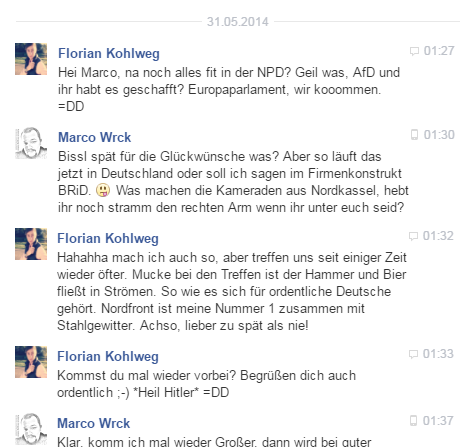Click the chat bubble icon beside 01:33
Viewport: 473px width, 447px height.
coord(413,354)
